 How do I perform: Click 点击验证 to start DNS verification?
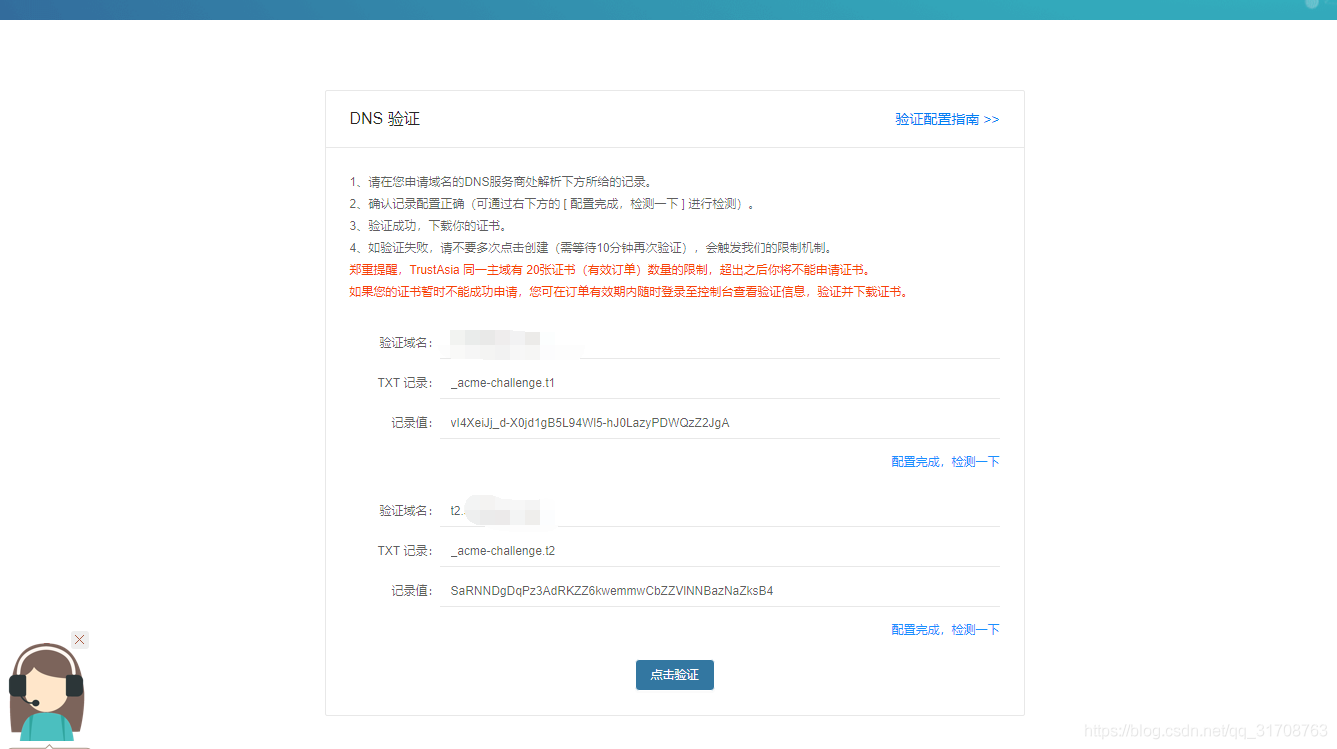point(674,674)
